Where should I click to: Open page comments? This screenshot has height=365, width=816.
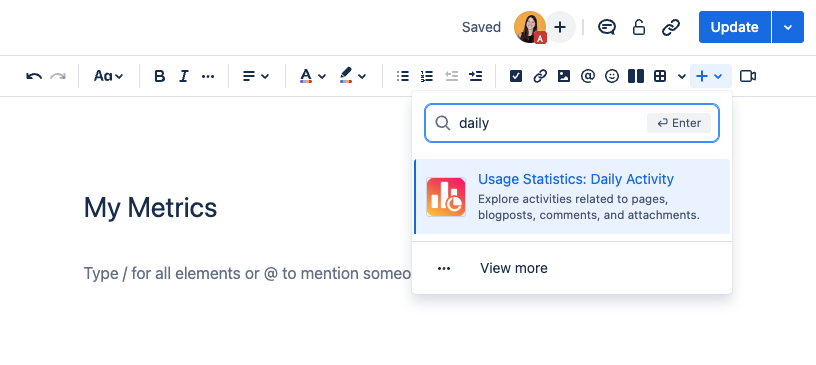[607, 27]
